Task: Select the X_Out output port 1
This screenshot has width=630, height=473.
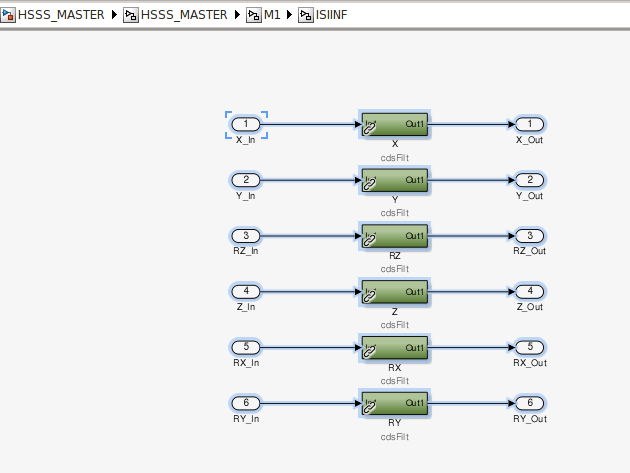Action: [530, 124]
